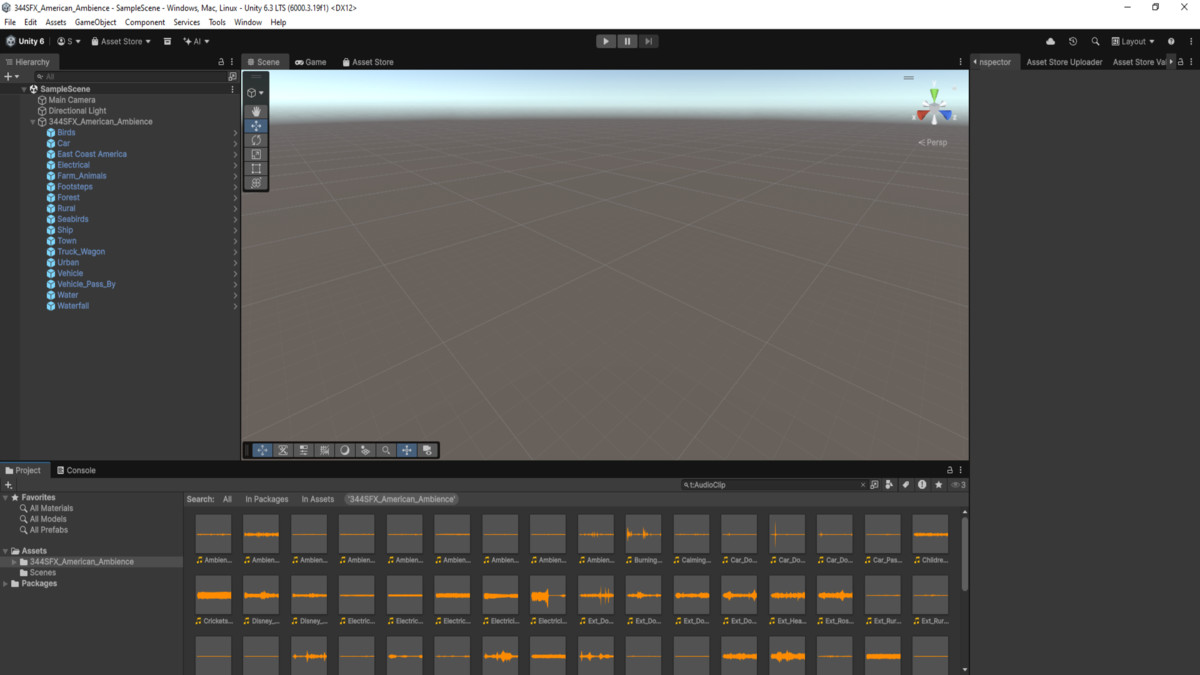Toggle the Pause button
Viewport: 1200px width, 675px height.
(x=627, y=41)
